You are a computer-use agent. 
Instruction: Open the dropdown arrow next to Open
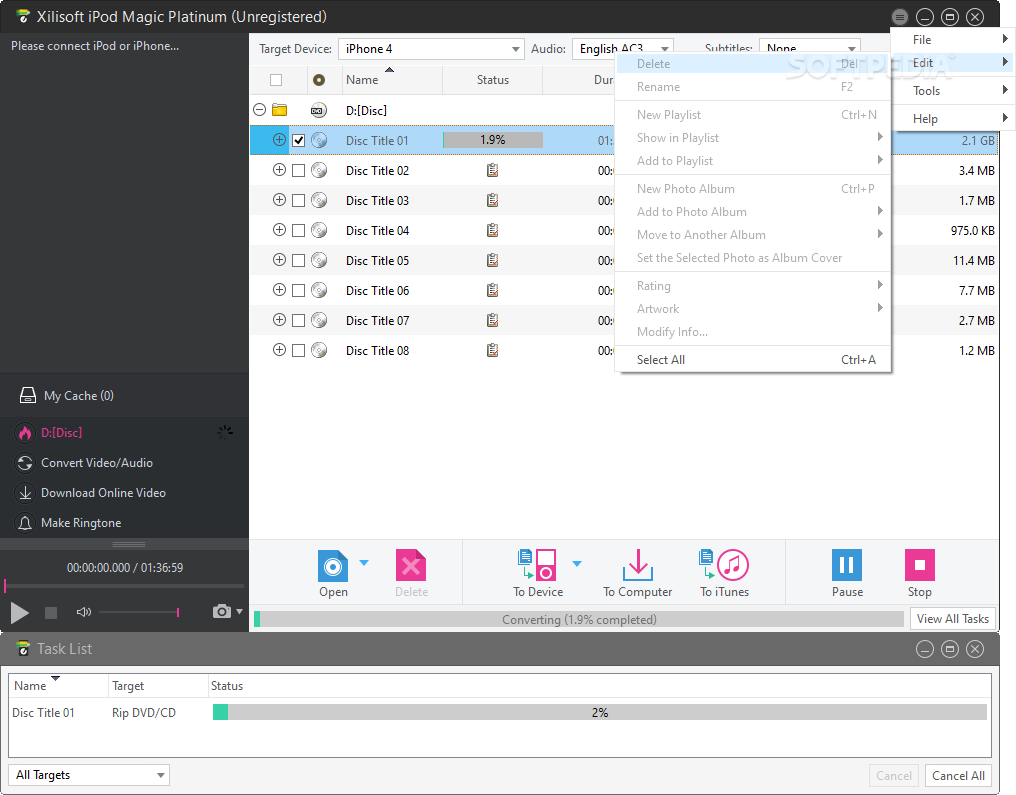[x=364, y=562]
